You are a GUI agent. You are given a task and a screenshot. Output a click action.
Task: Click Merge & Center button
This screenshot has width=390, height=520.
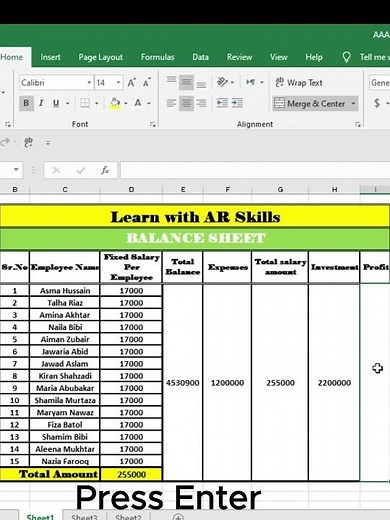(x=309, y=104)
